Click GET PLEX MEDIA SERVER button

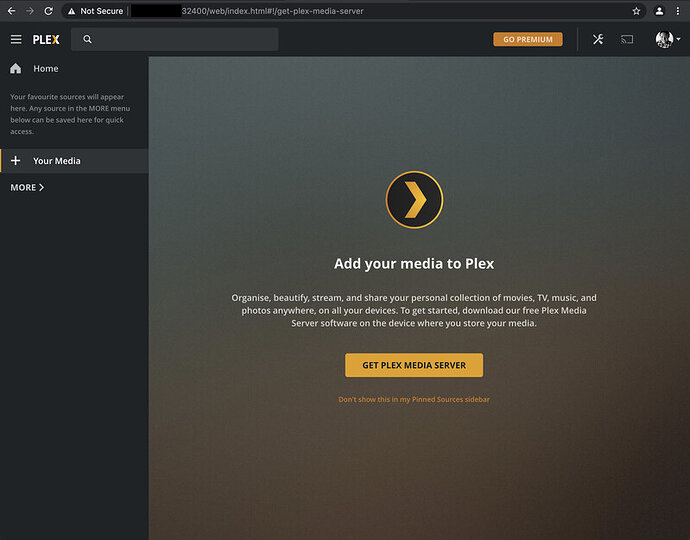(x=414, y=365)
